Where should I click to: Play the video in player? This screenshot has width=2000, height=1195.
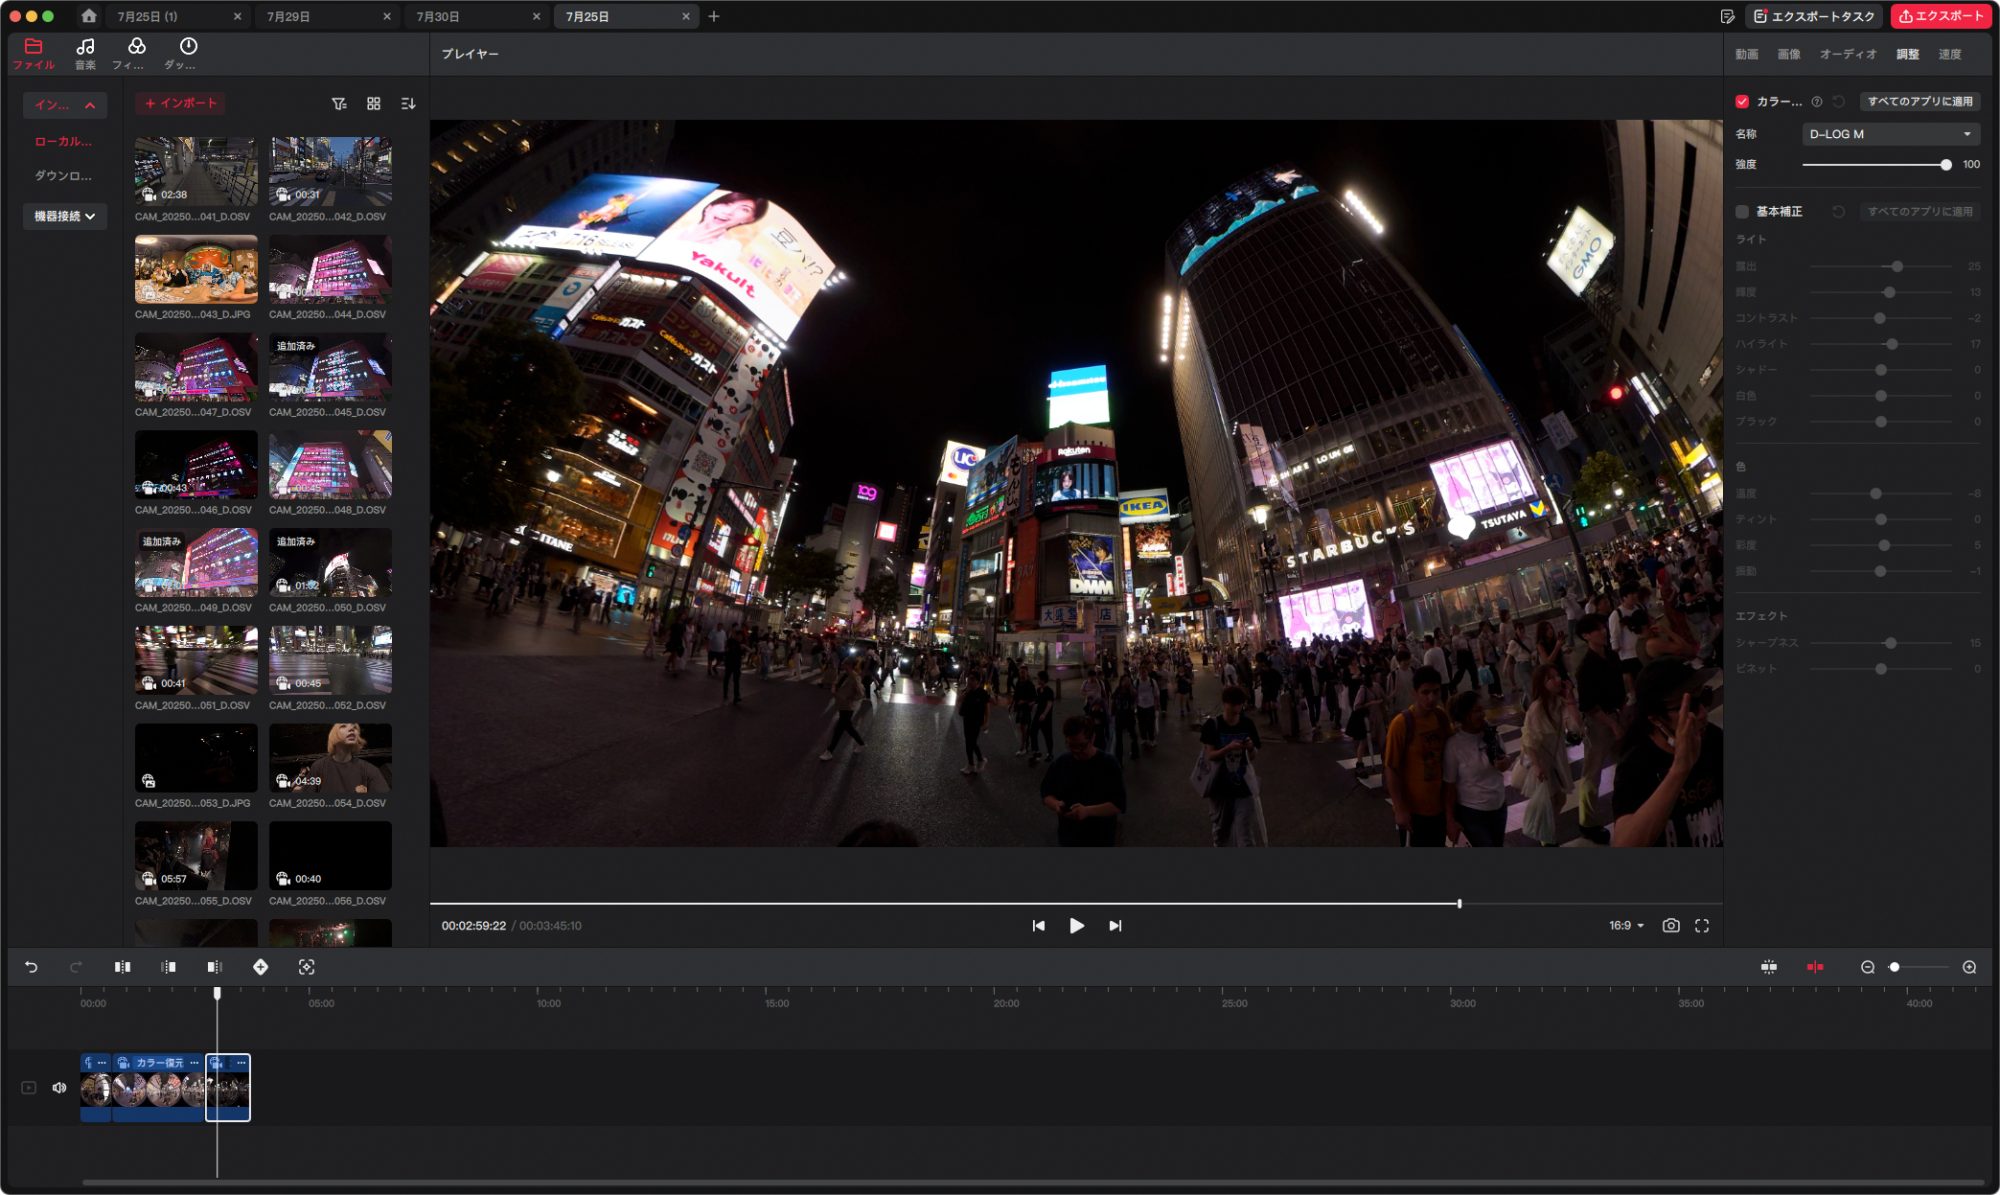click(1076, 926)
